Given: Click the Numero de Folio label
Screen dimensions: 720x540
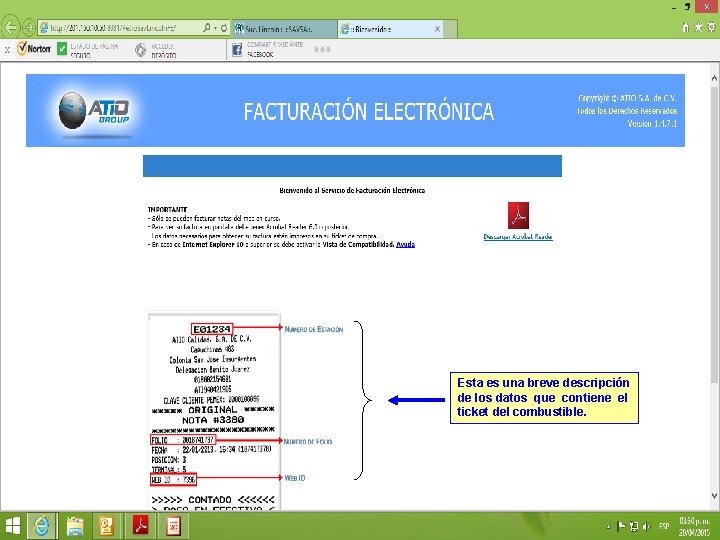Looking at the screenshot, I should point(308,442).
